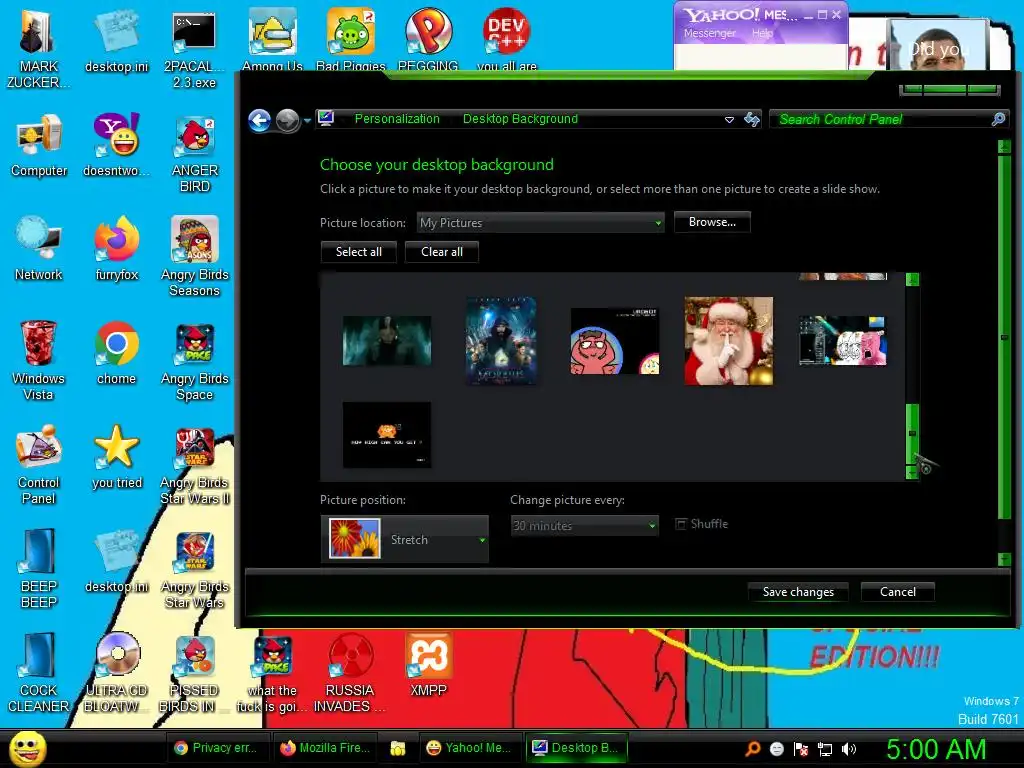This screenshot has height=768, width=1024.
Task: Select the BEEP BEEP desktop icon
Action: 39,568
